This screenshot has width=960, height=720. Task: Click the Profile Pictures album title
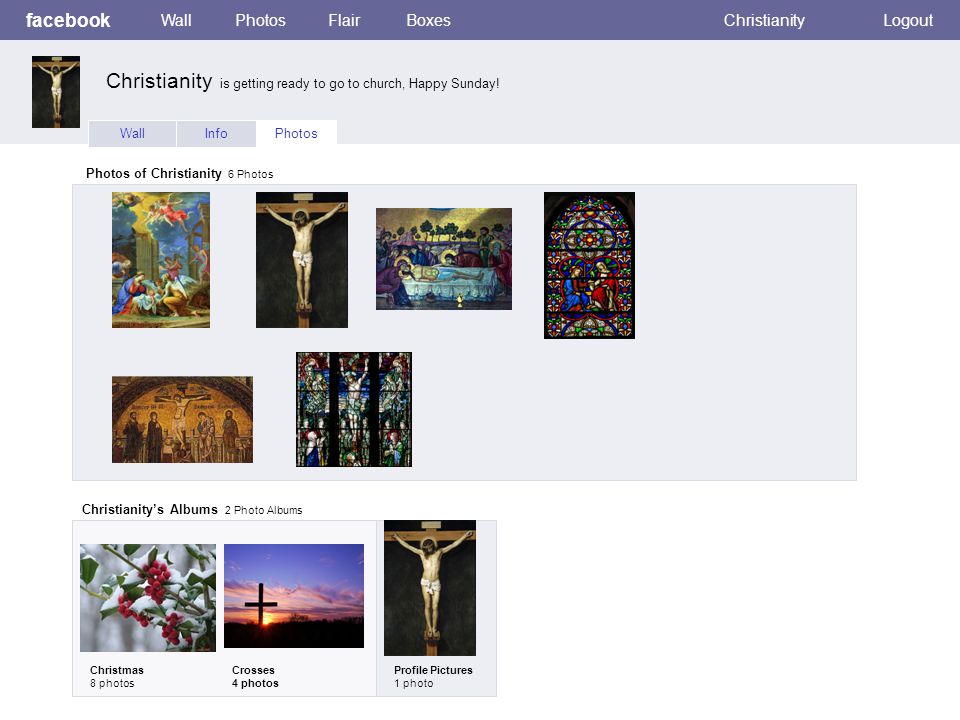click(x=433, y=670)
